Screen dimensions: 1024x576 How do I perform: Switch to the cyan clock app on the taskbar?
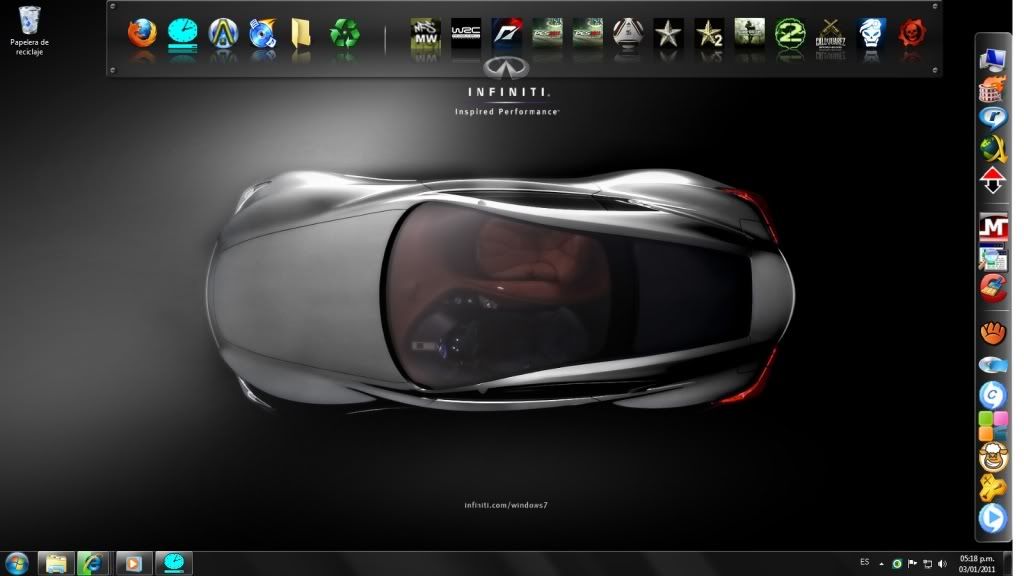click(x=174, y=563)
